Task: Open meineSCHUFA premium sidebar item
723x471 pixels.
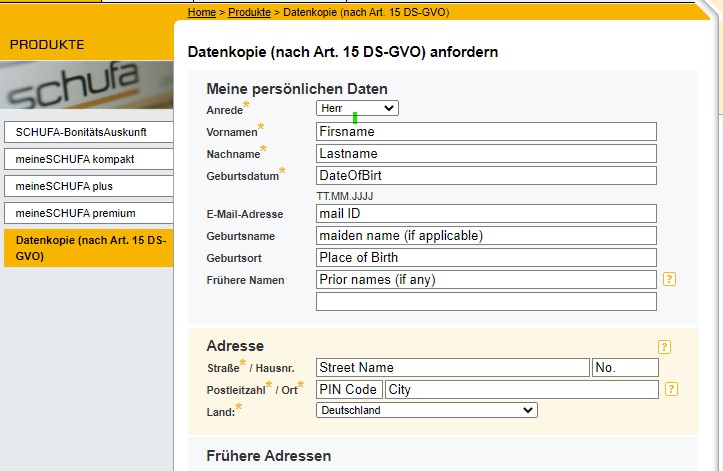Action: pyautogui.click(x=87, y=213)
